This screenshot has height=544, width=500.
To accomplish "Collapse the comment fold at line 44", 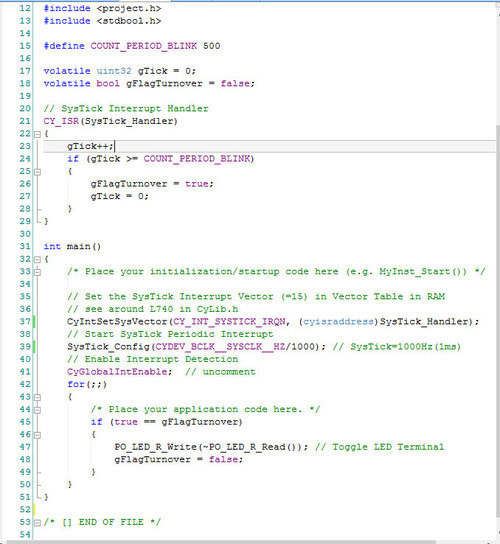I will (x=37, y=410).
